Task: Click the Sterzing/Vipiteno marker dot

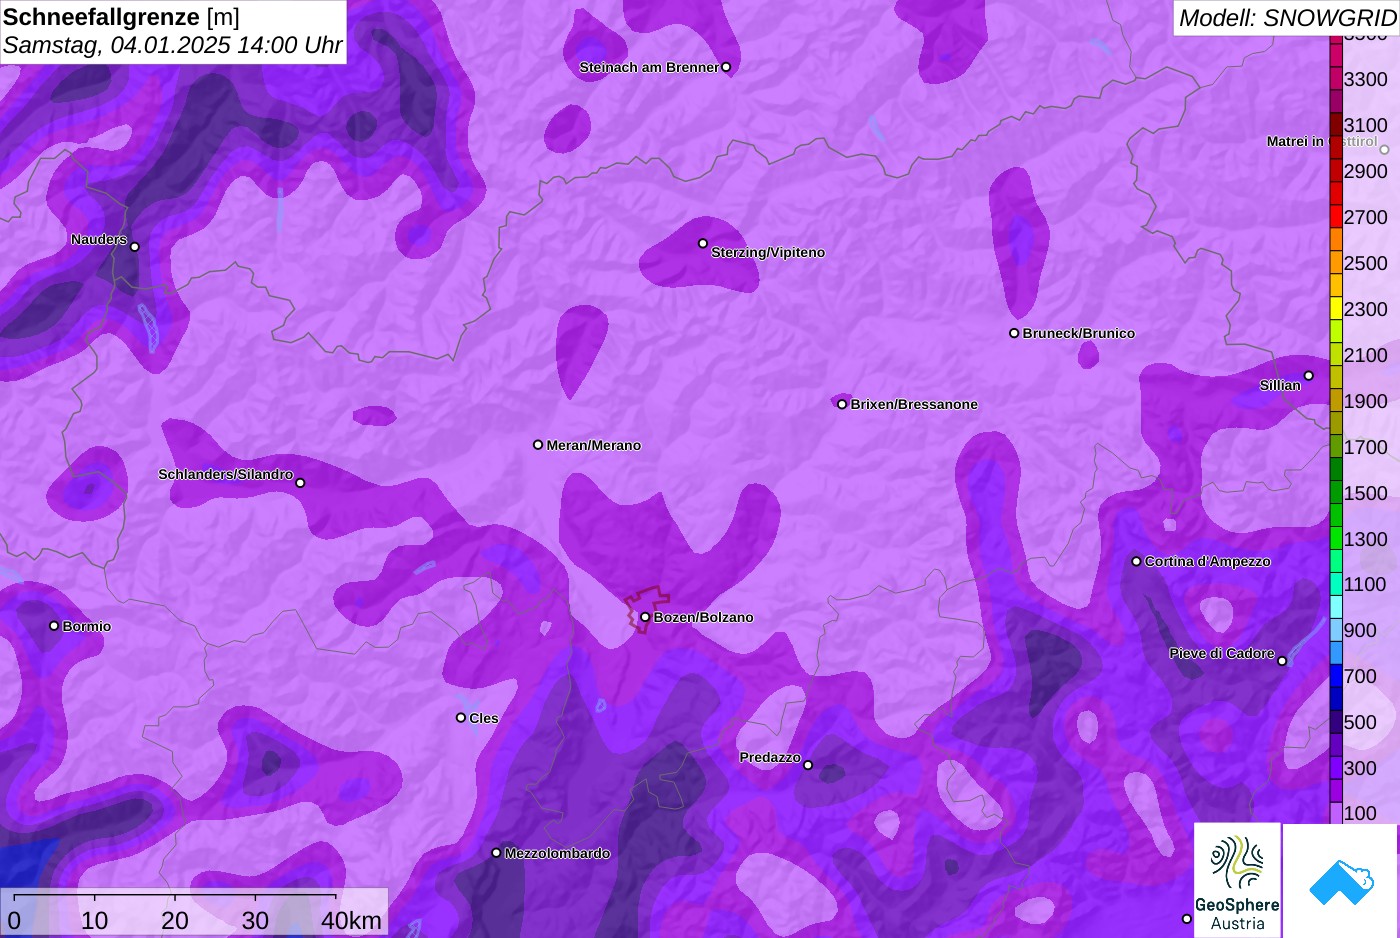Action: click(703, 243)
